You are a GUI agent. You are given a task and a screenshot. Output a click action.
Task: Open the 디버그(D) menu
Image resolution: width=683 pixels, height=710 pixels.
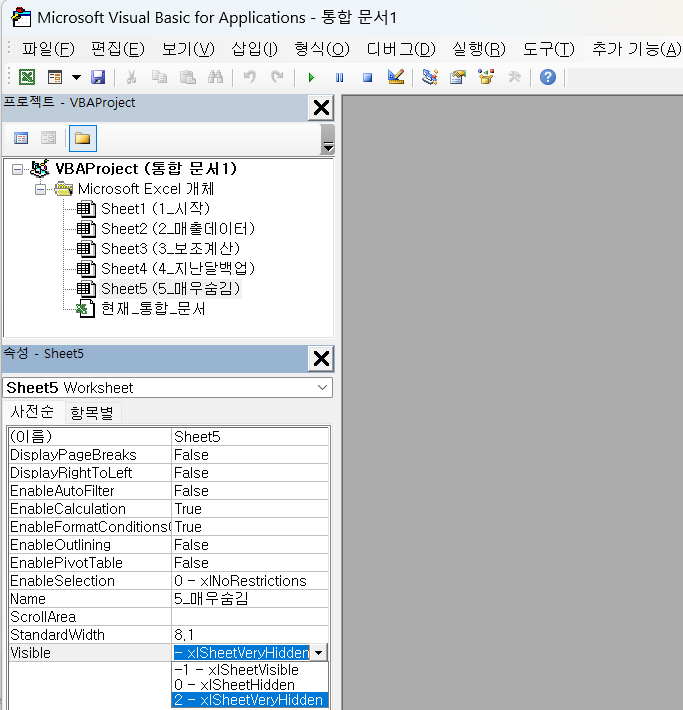[x=401, y=49]
